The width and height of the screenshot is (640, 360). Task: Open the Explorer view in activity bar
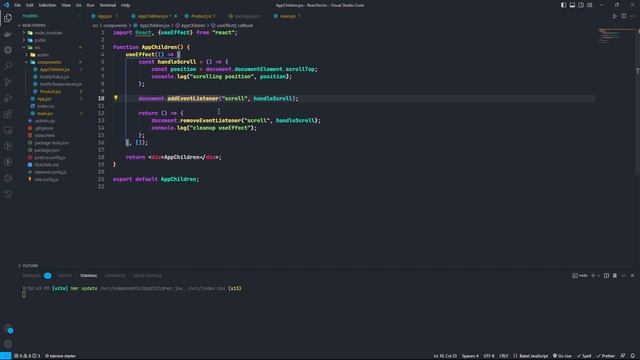tap(8, 18)
